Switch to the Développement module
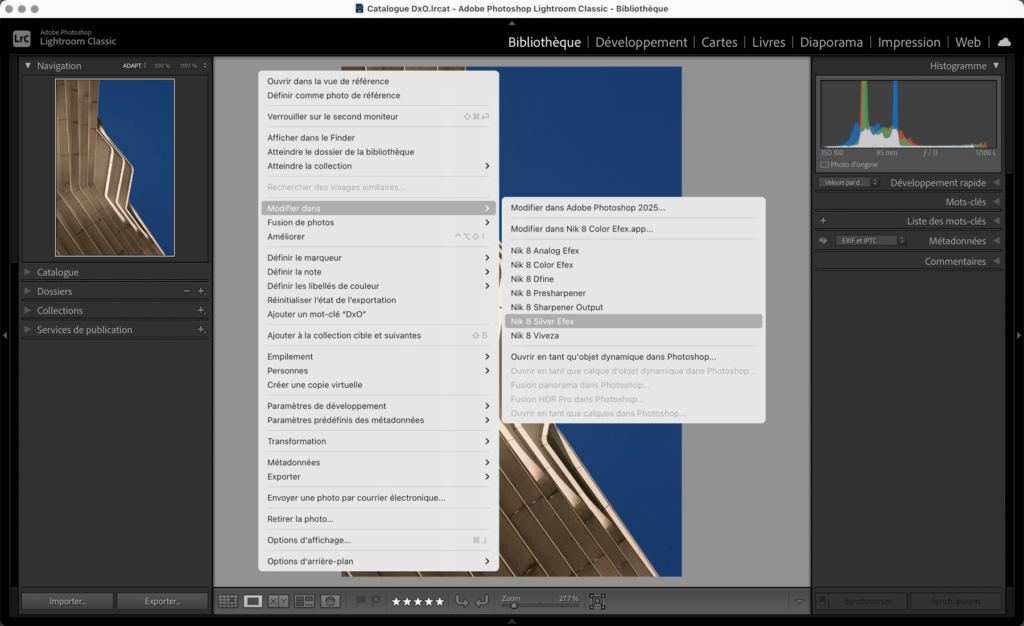Image resolution: width=1024 pixels, height=626 pixels. [x=641, y=42]
